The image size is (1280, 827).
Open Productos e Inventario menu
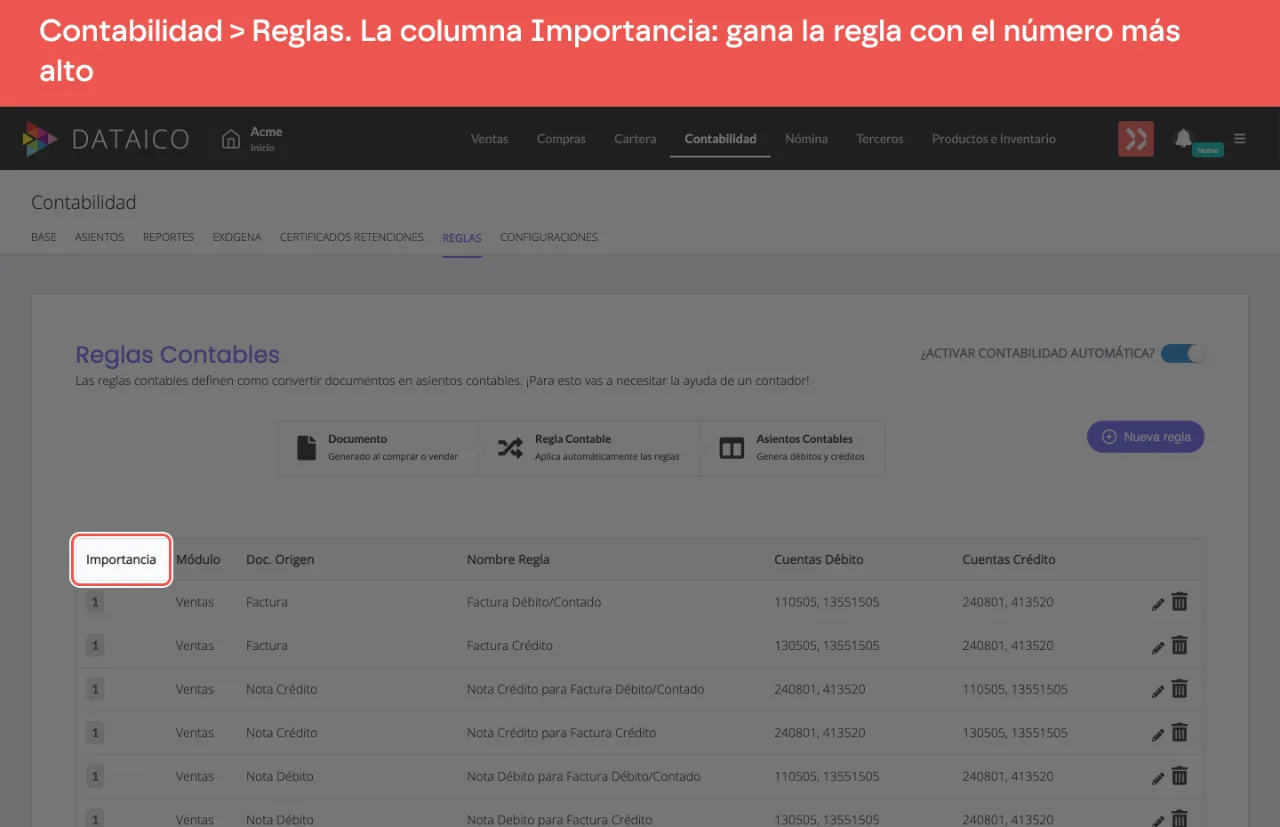point(994,139)
